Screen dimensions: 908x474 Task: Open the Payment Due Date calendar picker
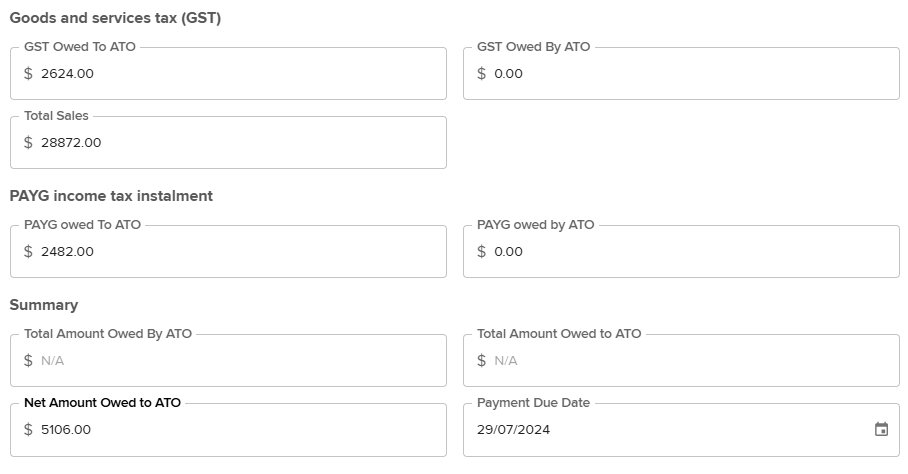[x=881, y=429]
